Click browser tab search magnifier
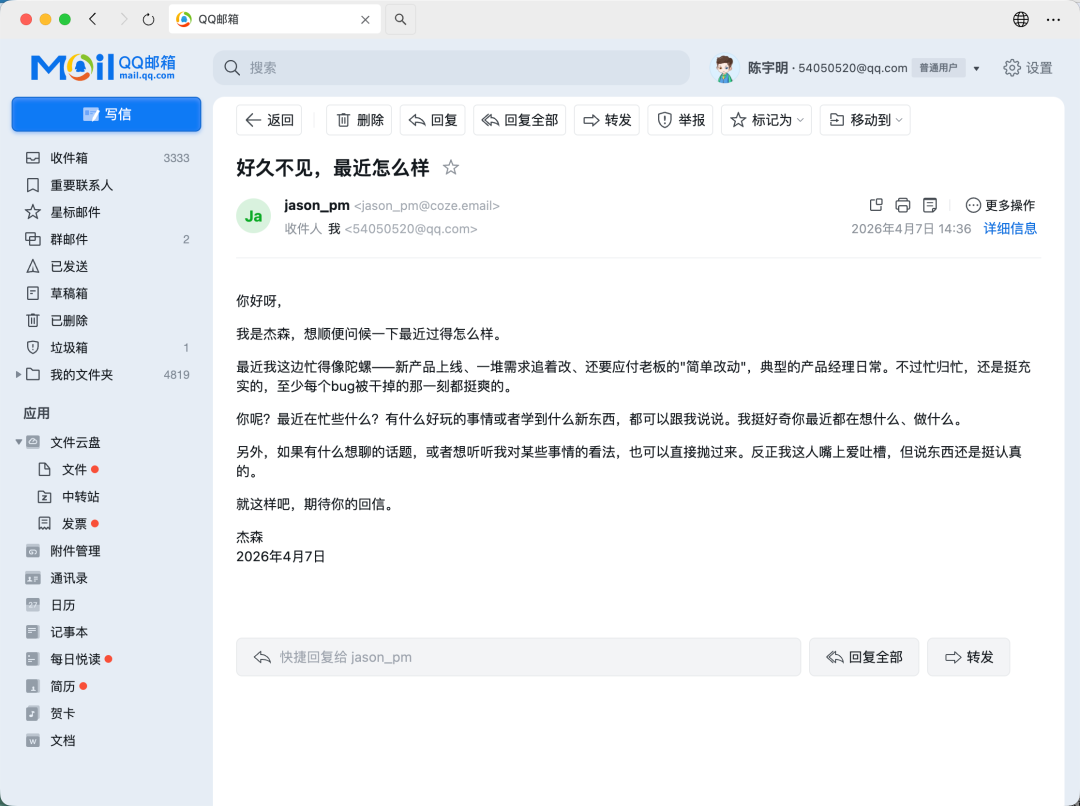 (x=400, y=19)
